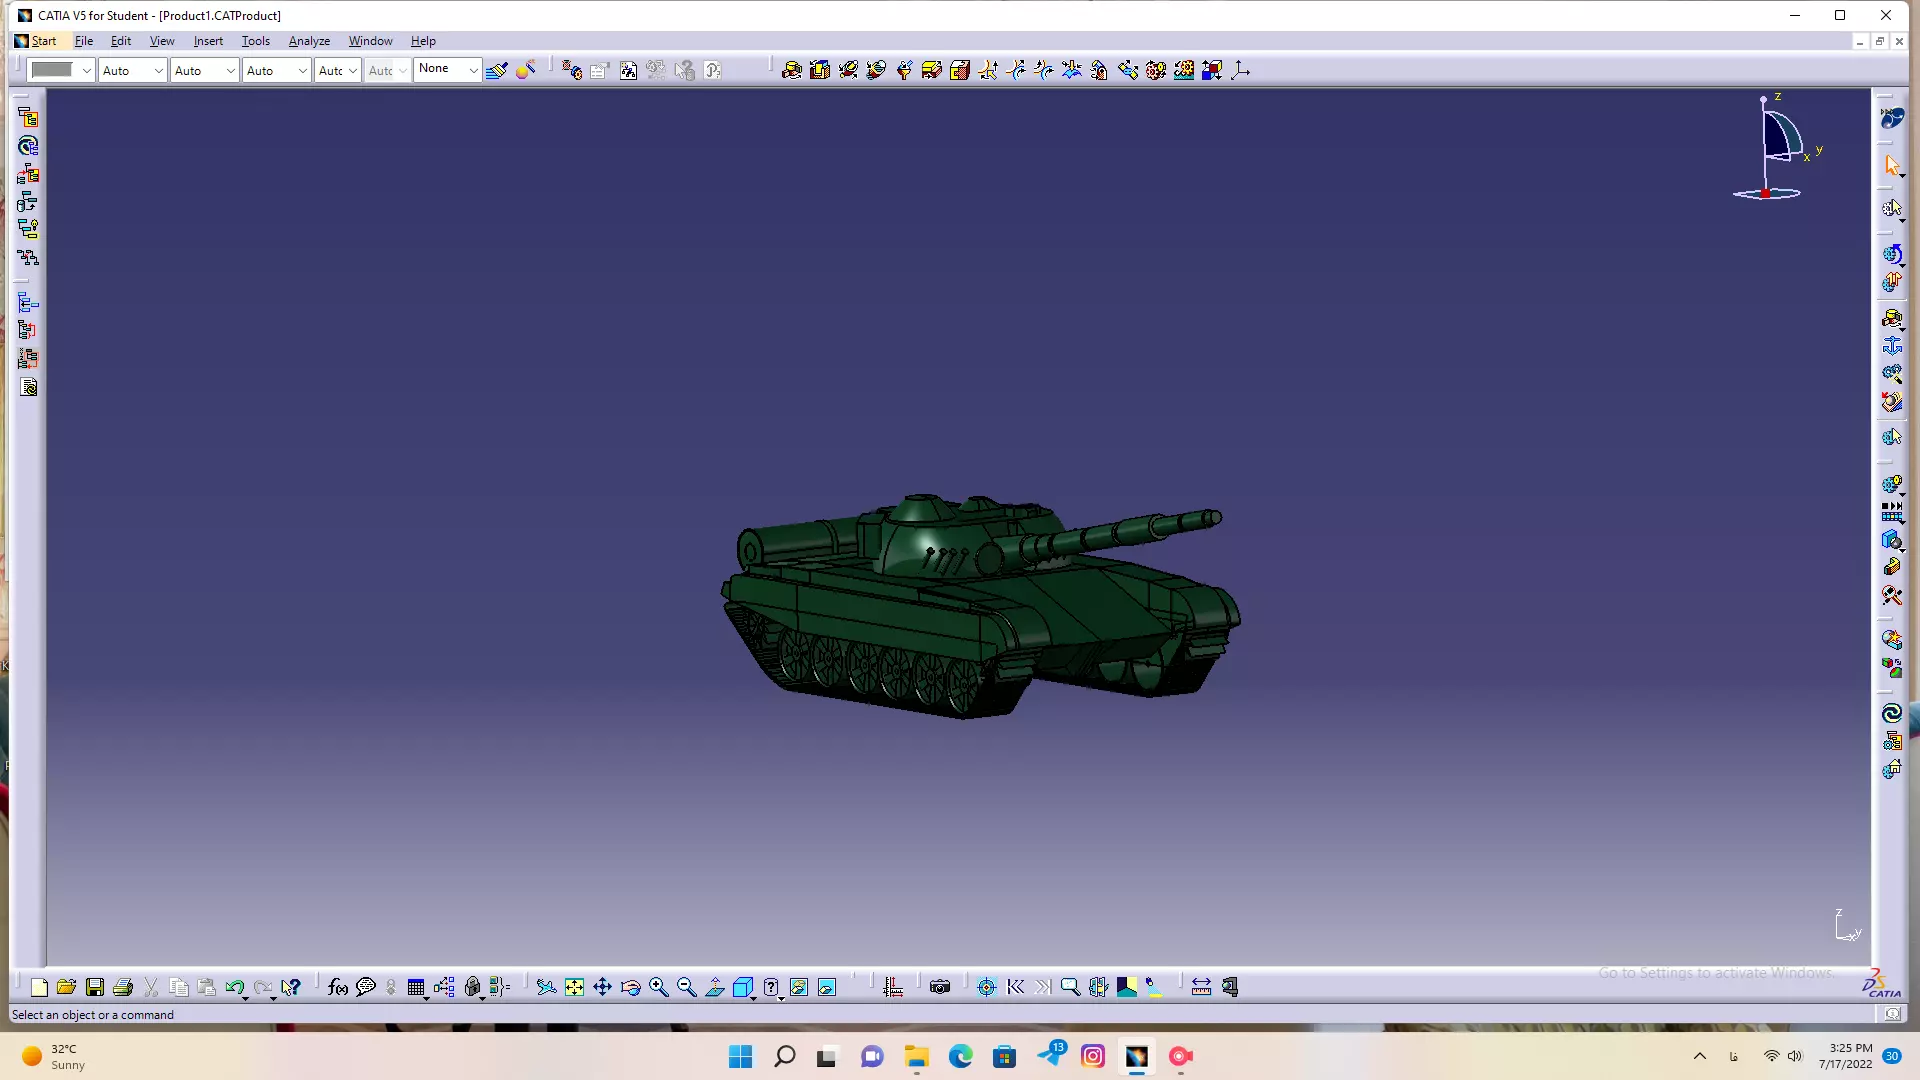1920x1080 pixels.
Task: Click the New document icon
Action: coord(39,987)
